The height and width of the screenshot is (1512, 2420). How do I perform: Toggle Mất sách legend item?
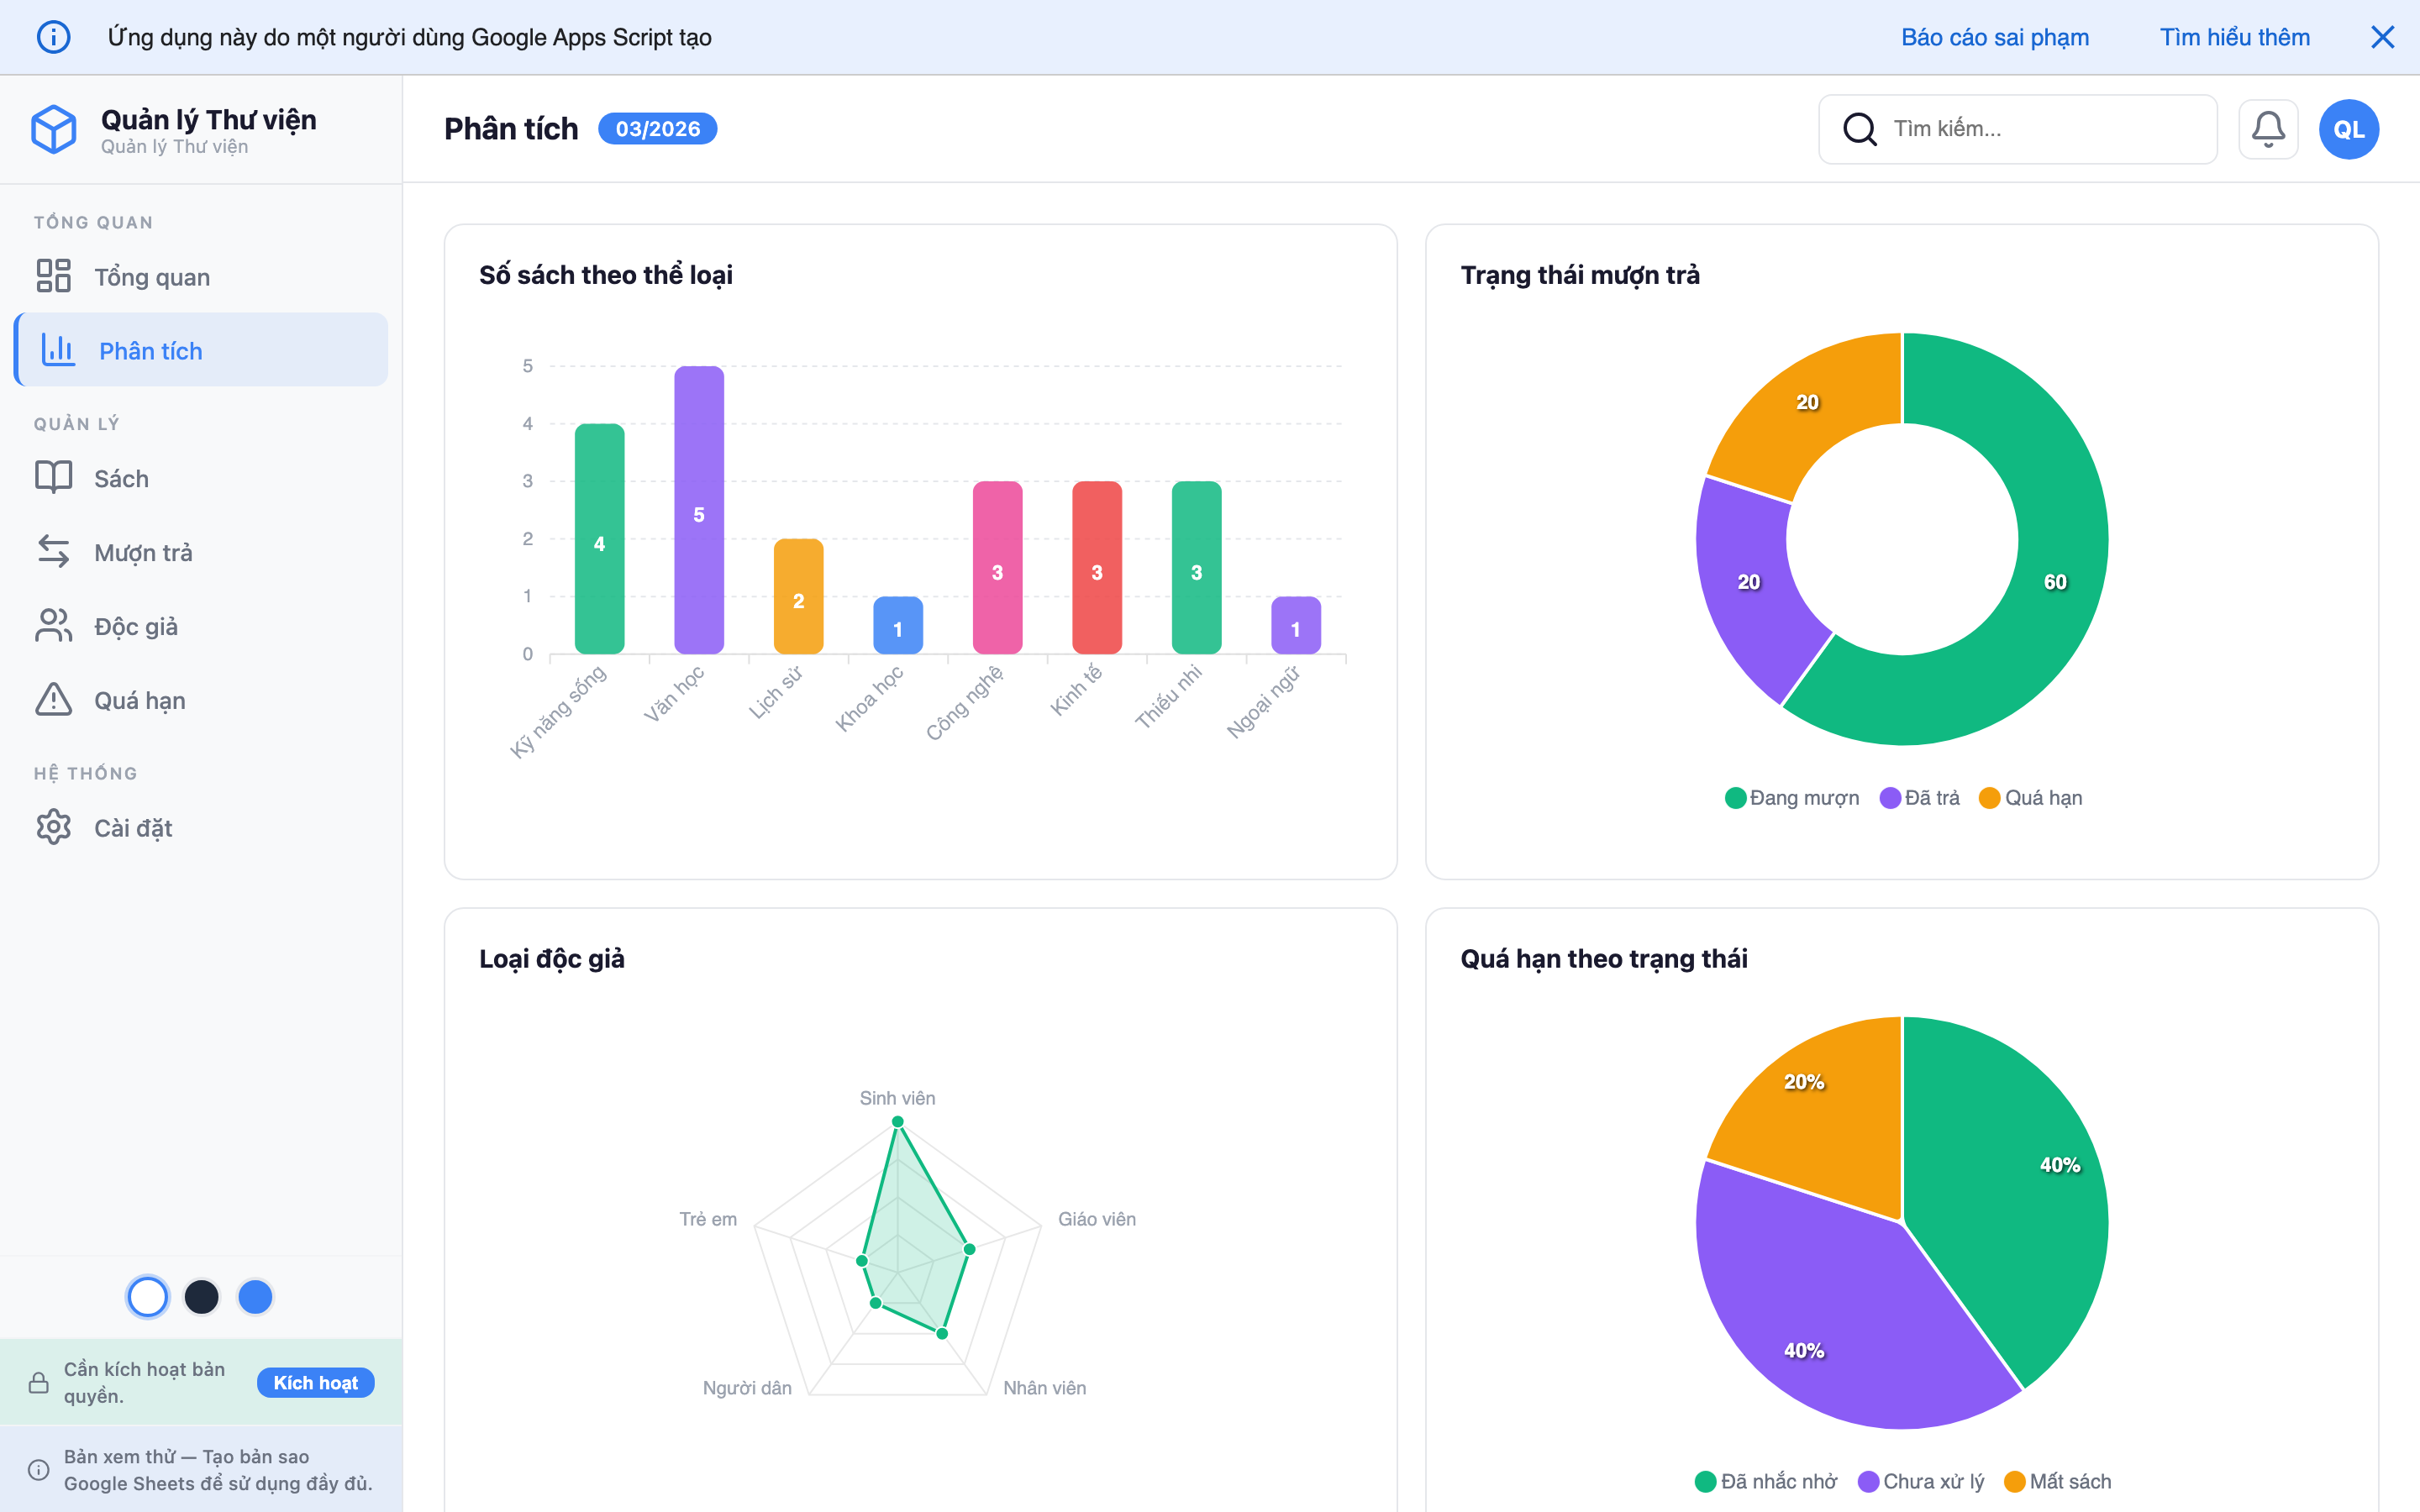click(2058, 1481)
